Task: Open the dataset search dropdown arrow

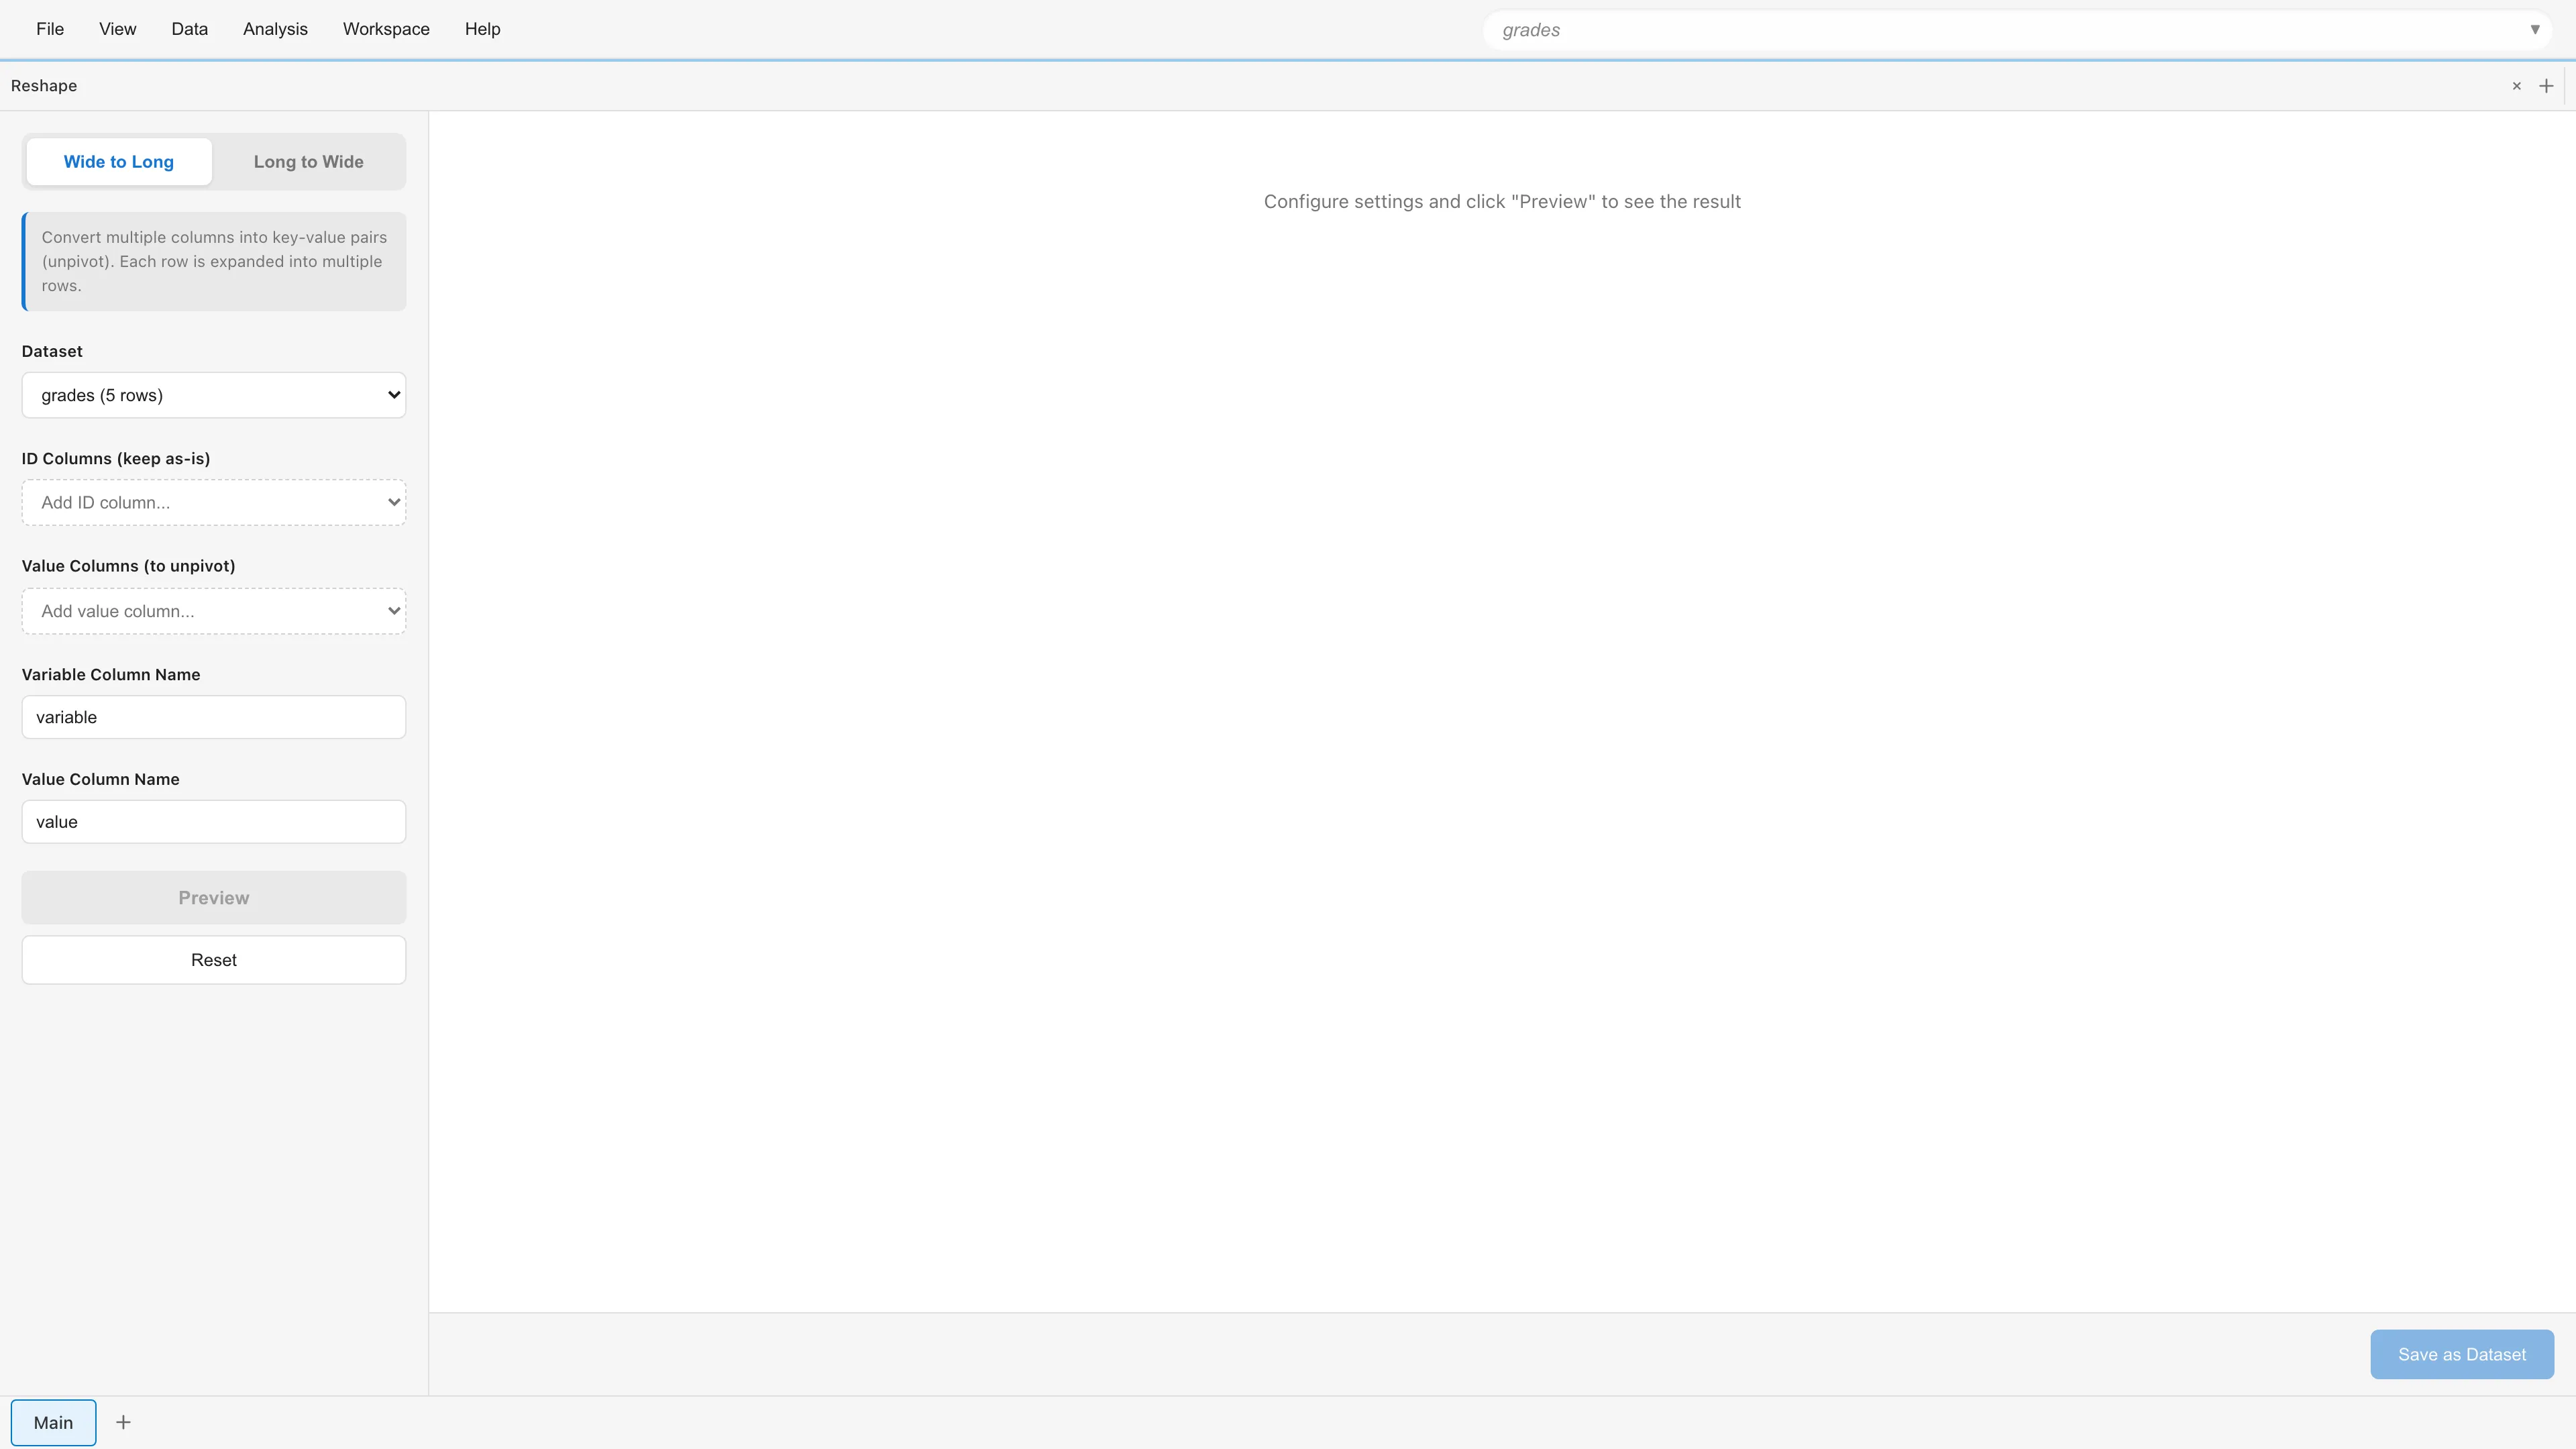Action: point(2536,29)
